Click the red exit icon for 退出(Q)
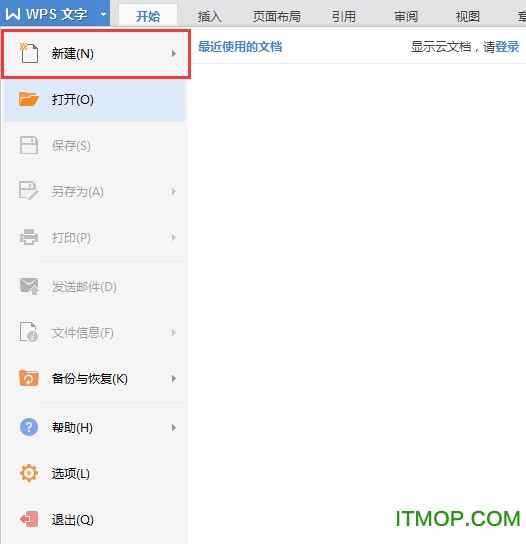The image size is (526, 544). point(28,519)
